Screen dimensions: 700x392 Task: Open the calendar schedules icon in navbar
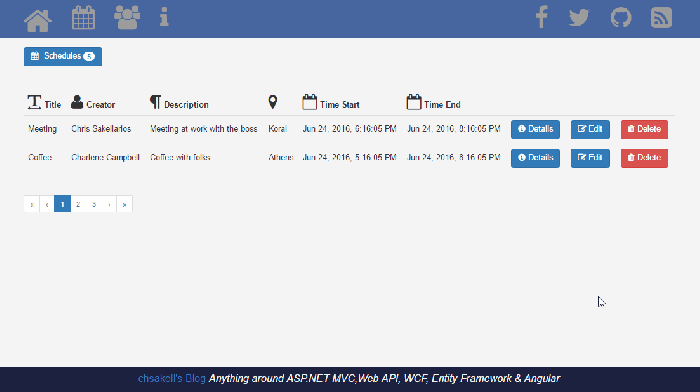point(83,18)
